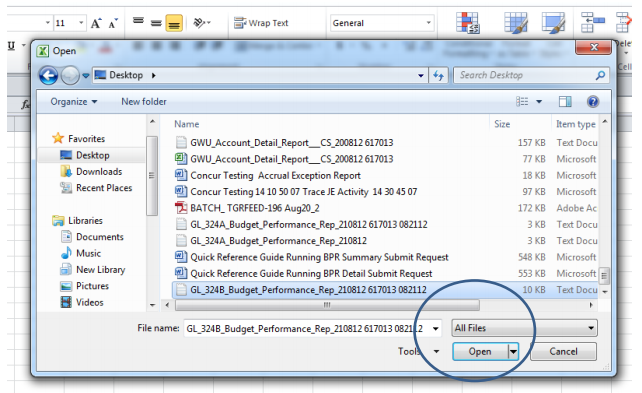Open recent locations dropdown beside navigation arrows
This screenshot has width=642, height=393.
click(86, 76)
